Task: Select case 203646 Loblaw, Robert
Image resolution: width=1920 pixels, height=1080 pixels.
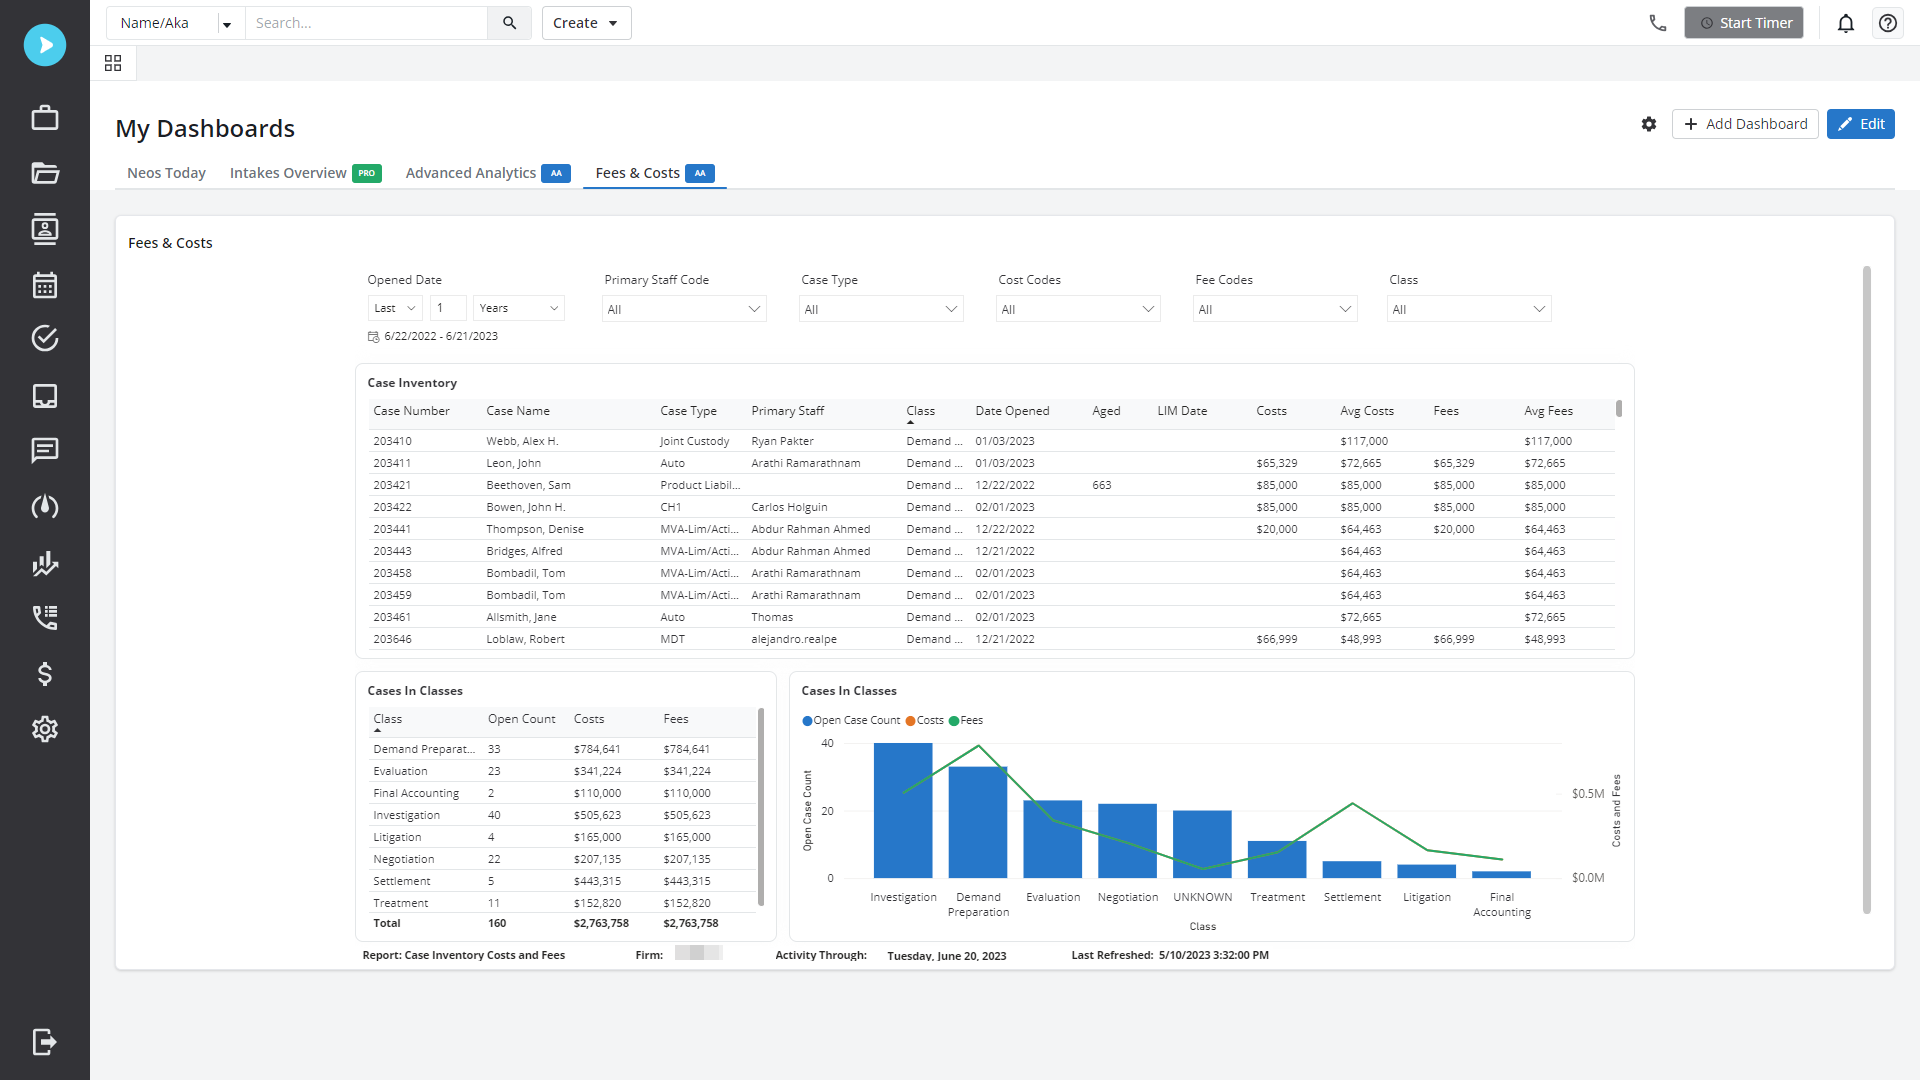Action: [x=991, y=639]
